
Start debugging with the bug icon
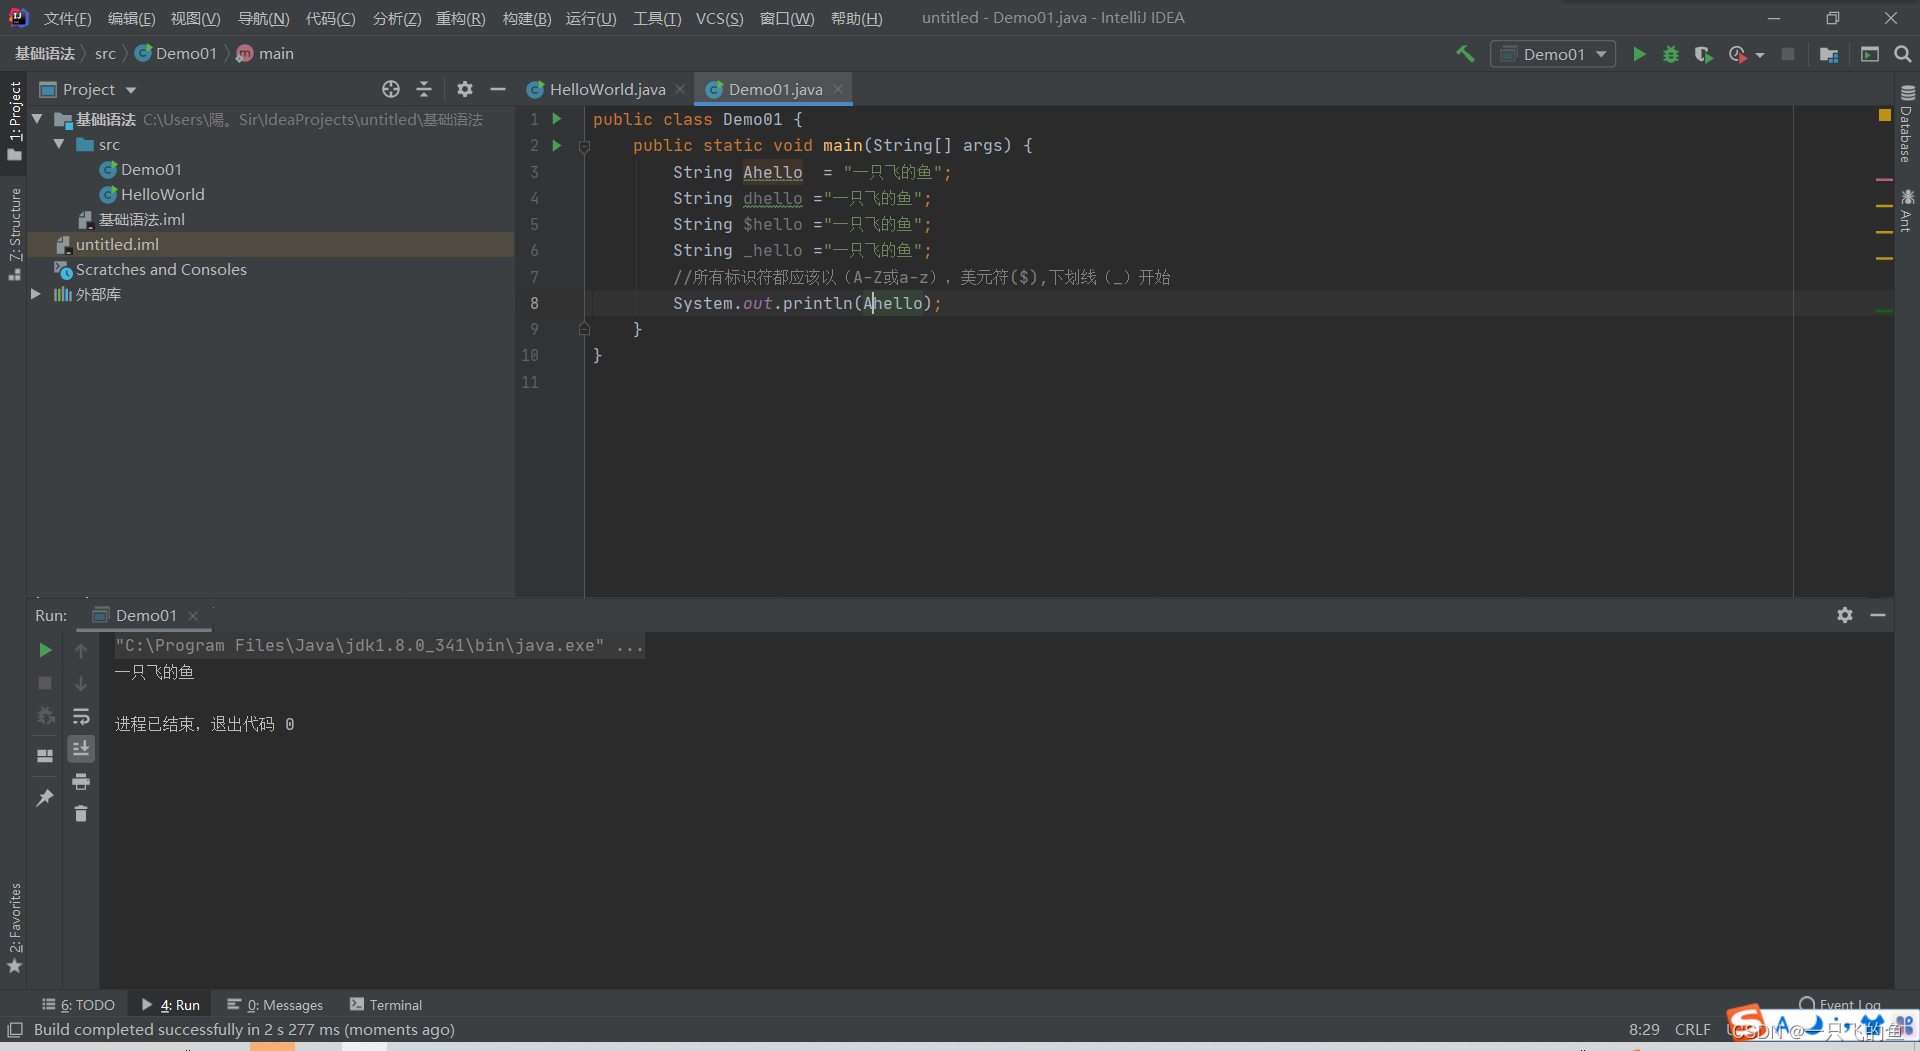point(1670,54)
